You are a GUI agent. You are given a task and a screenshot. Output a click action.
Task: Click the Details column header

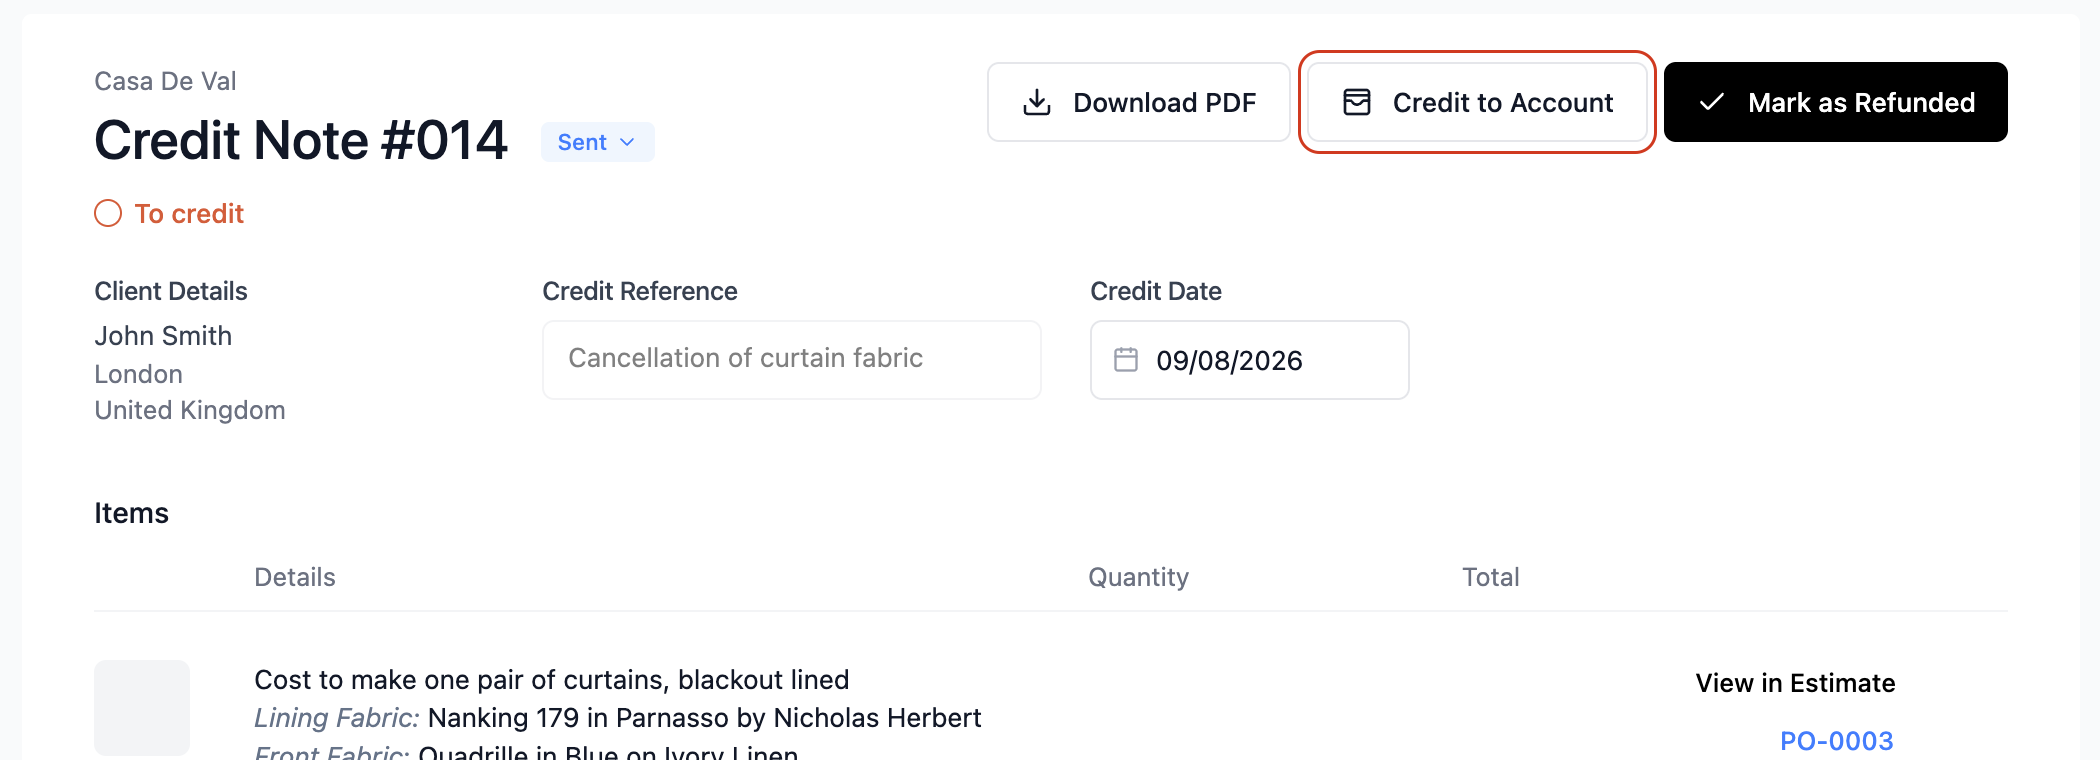click(295, 577)
